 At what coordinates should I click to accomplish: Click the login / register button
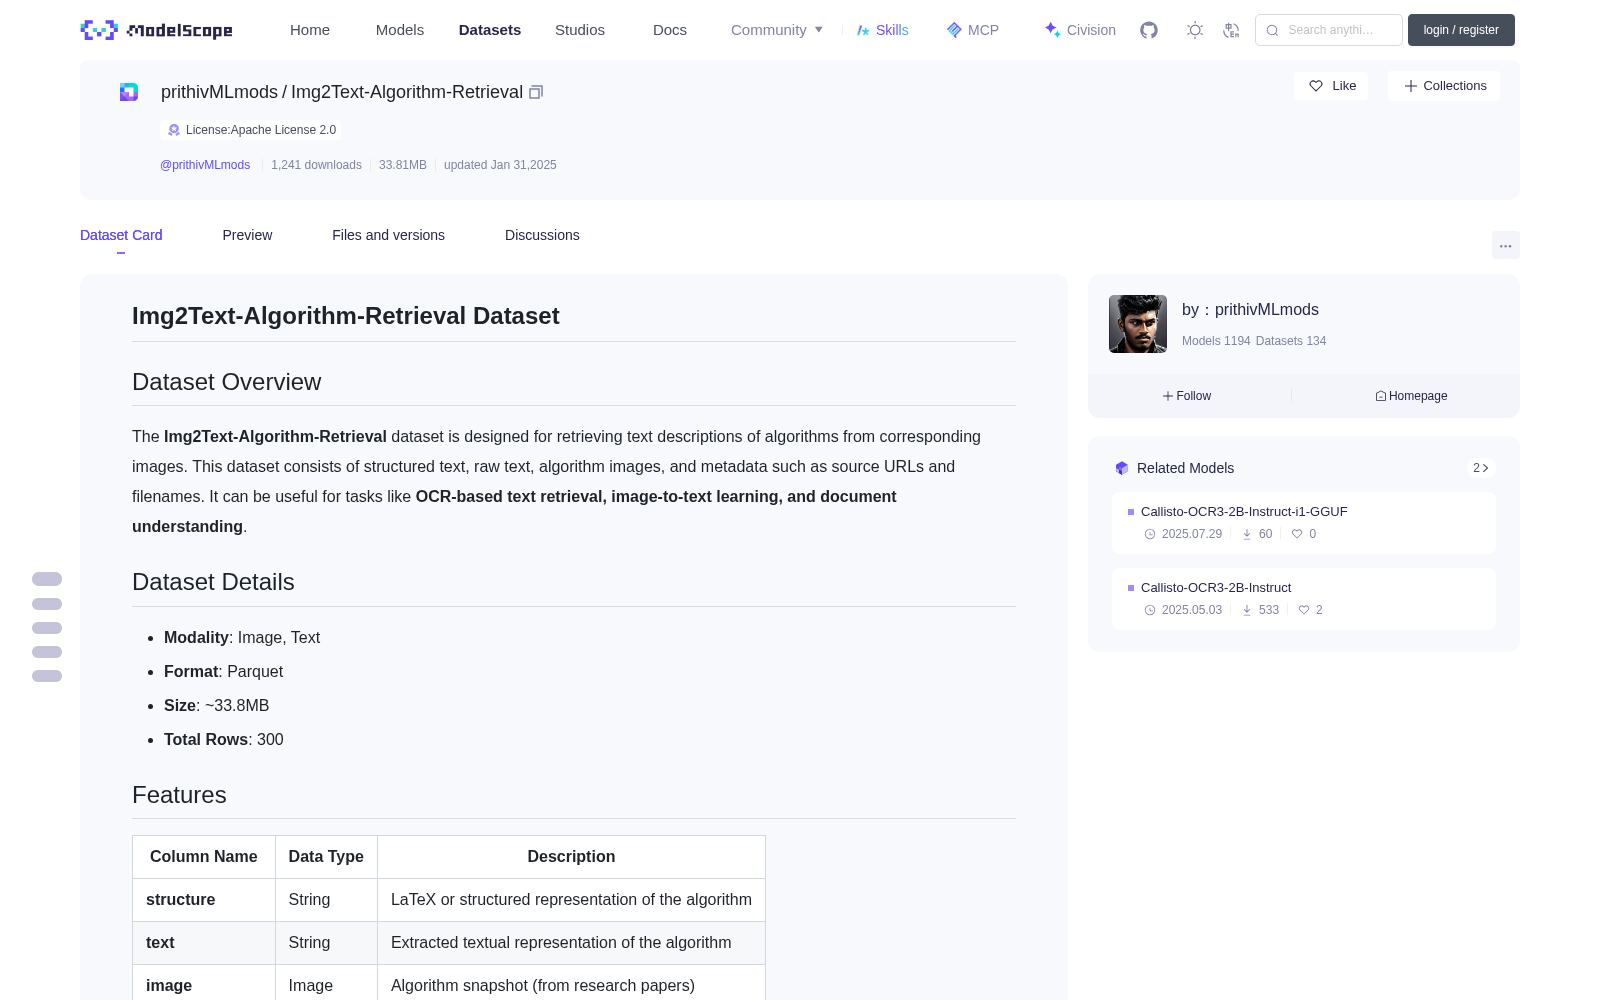point(1461,30)
